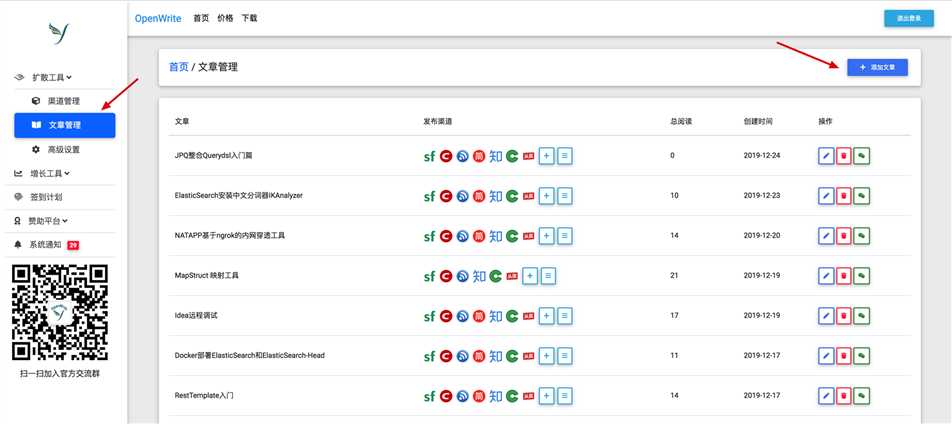Click title MapStruct 映射工具
This screenshot has width=952, height=424.
206,276
